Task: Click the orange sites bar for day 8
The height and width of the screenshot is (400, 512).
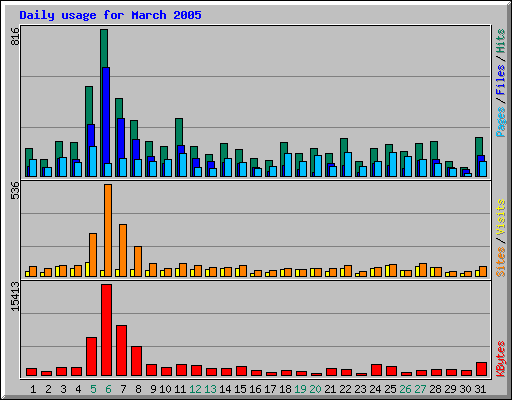Action: [x=138, y=261]
